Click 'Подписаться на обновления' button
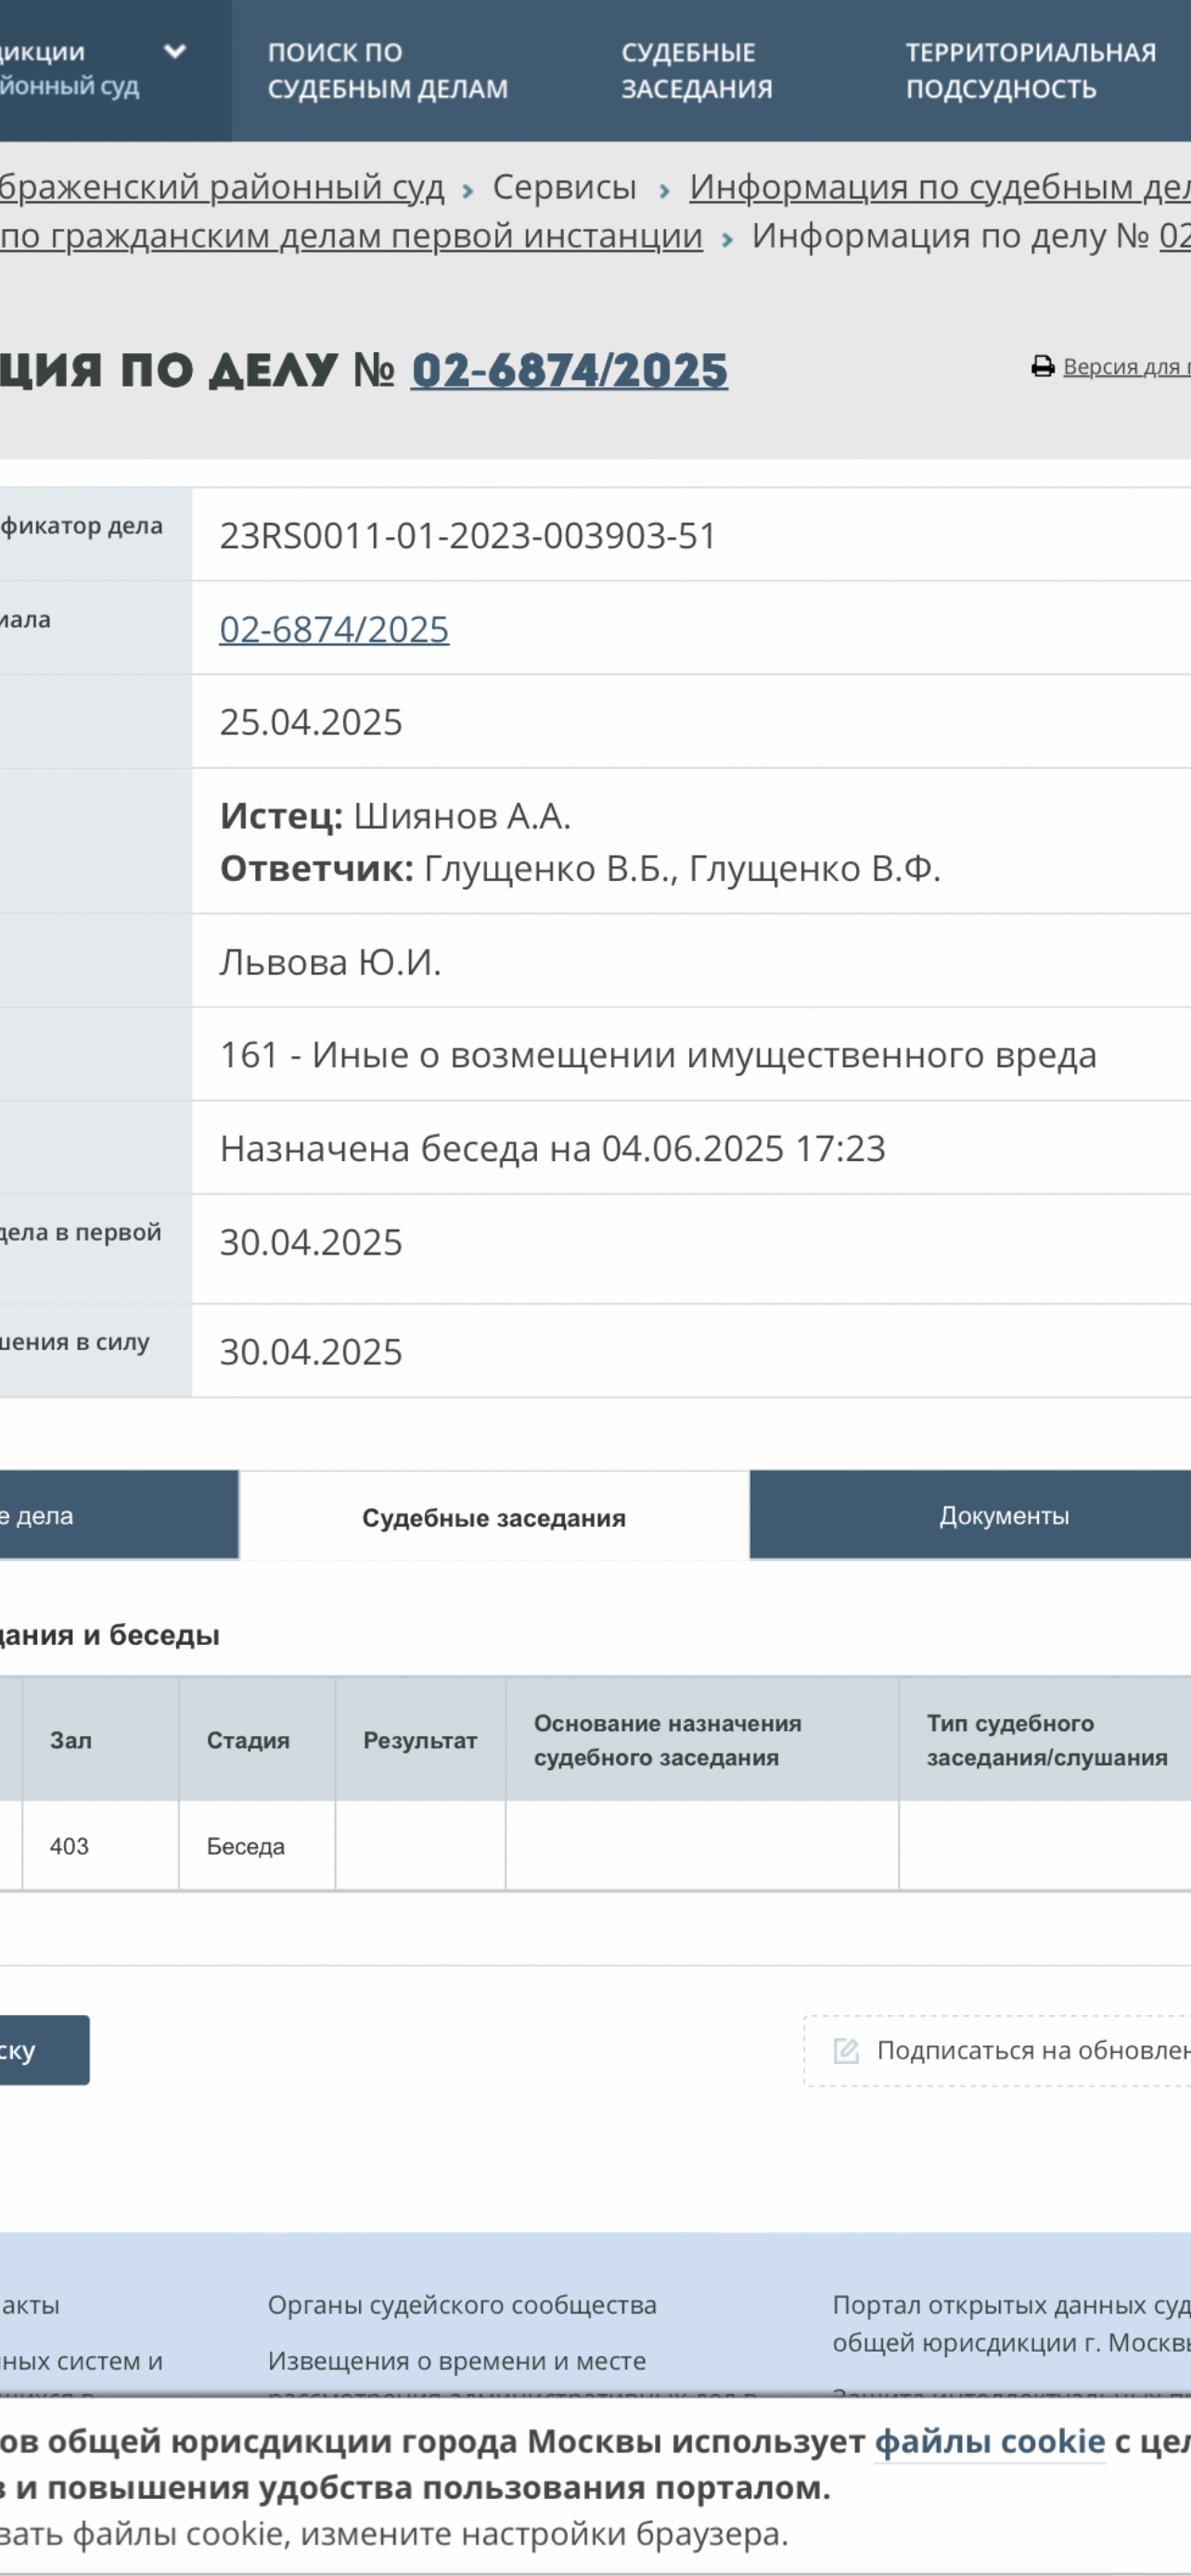The height and width of the screenshot is (2576, 1191). [1031, 2051]
